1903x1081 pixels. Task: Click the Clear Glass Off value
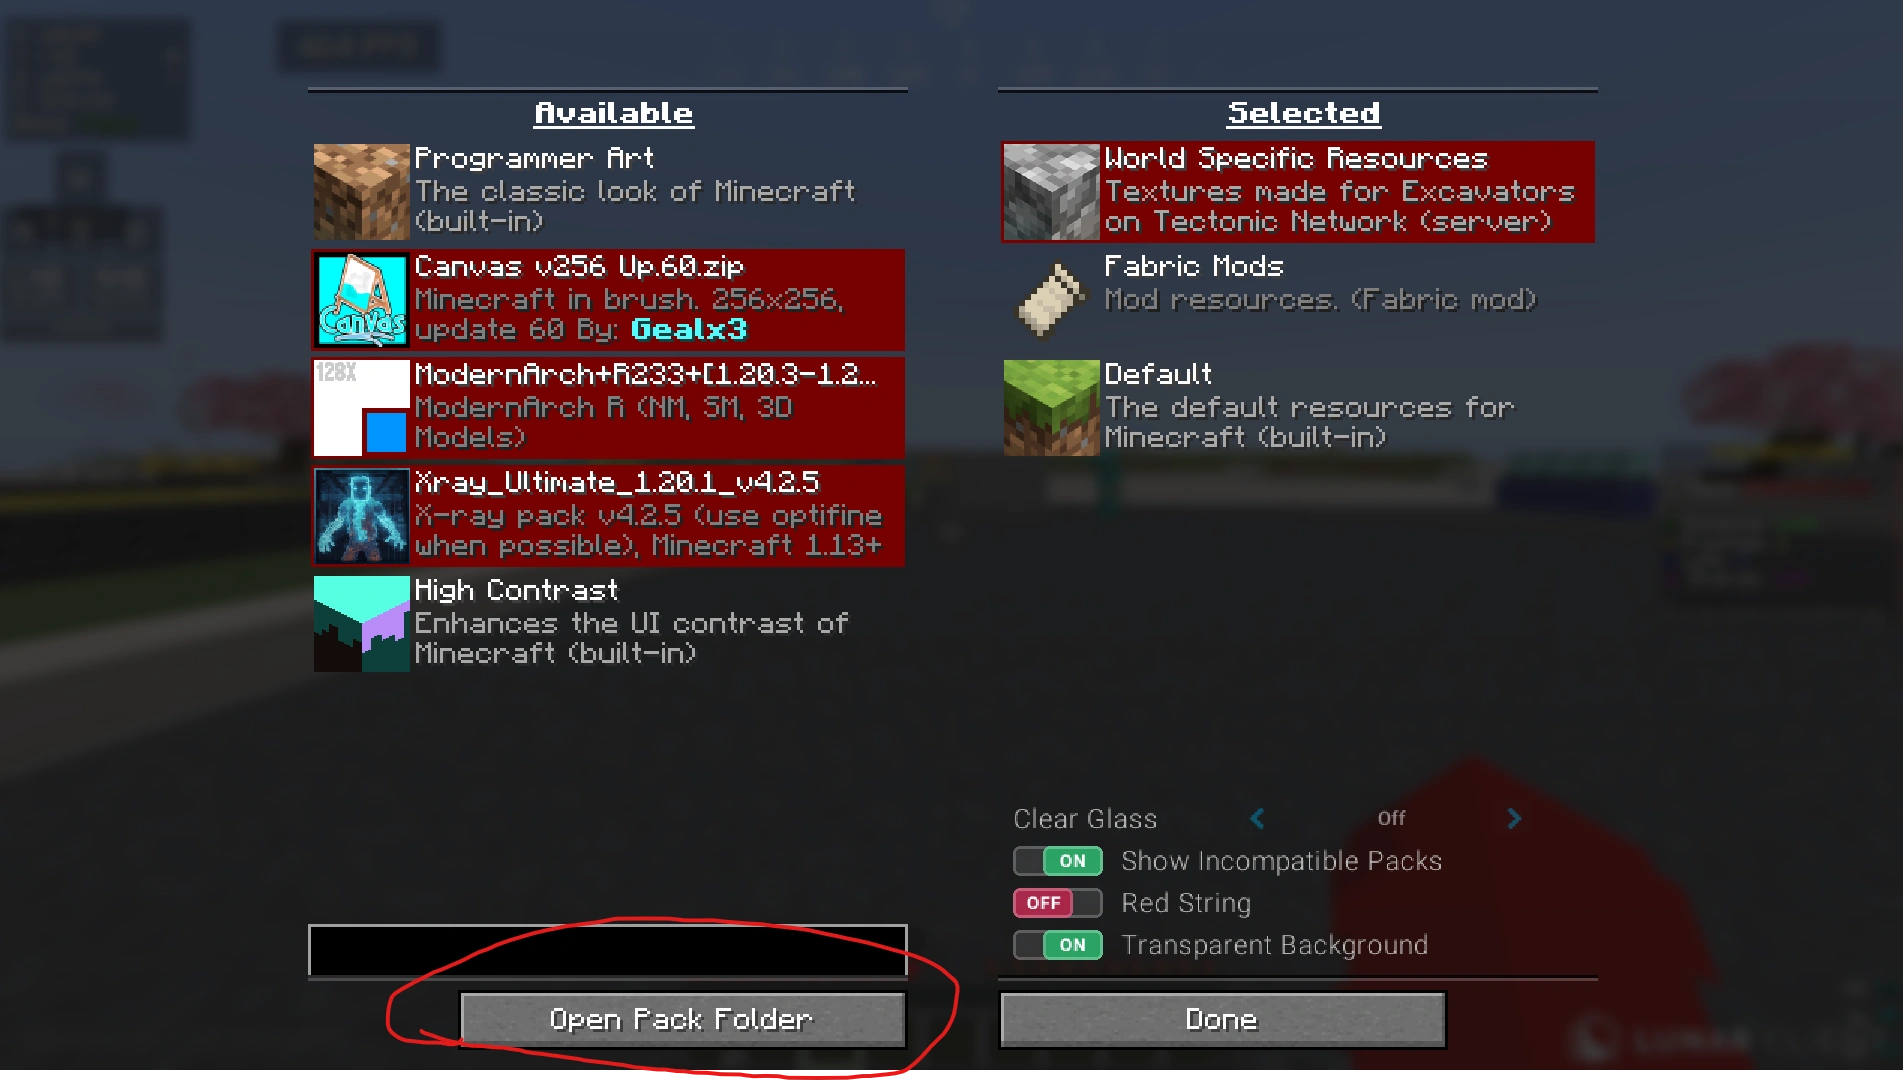pos(1391,818)
